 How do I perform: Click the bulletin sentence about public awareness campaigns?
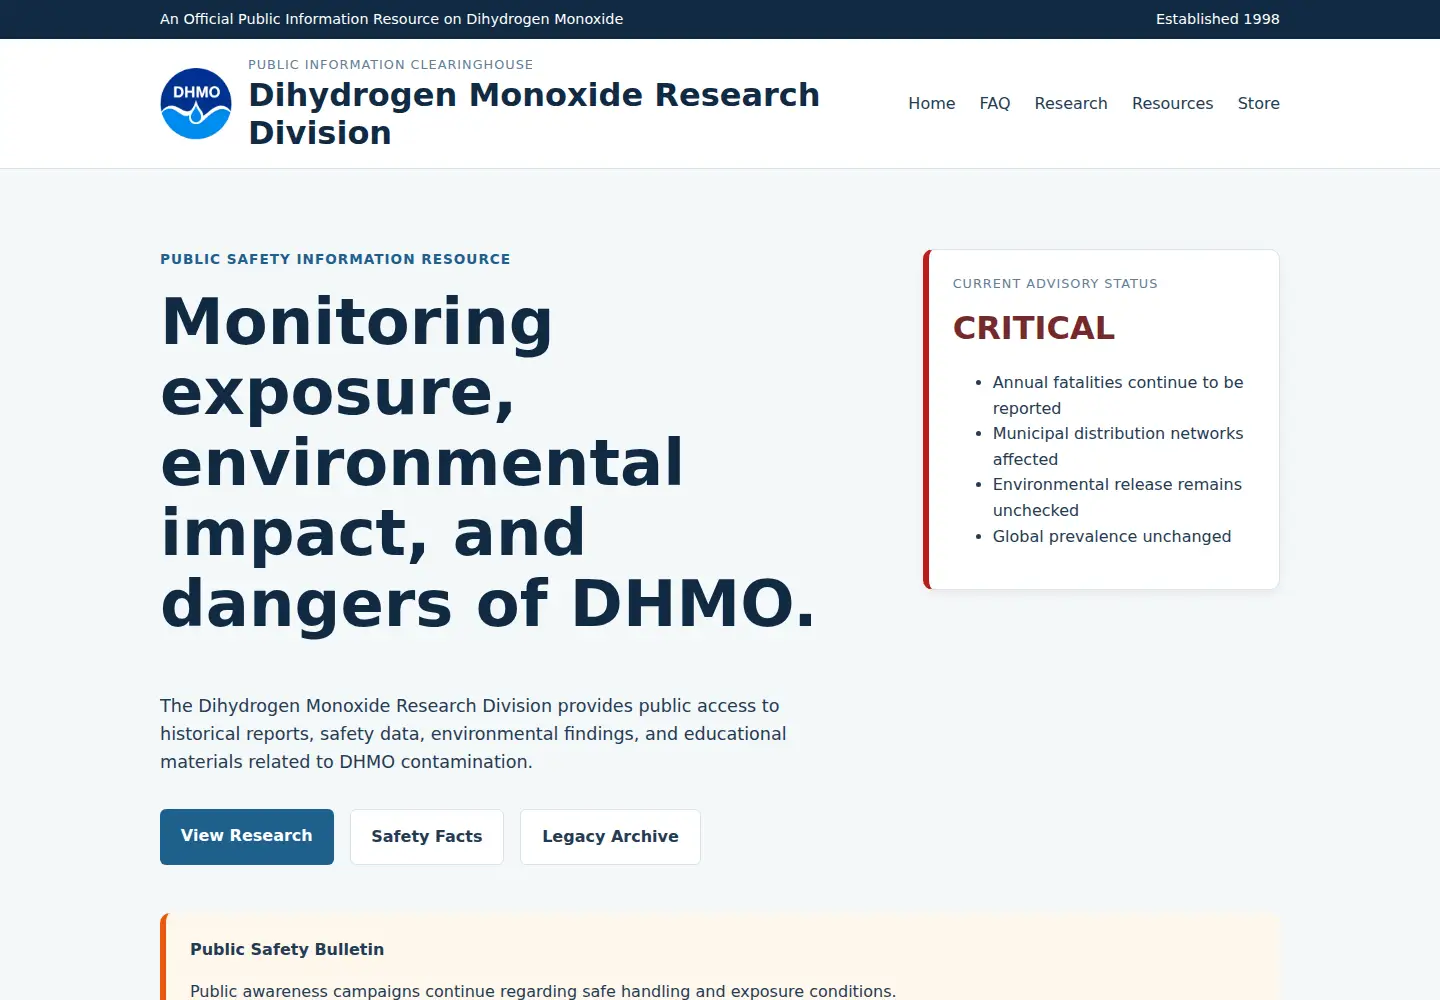543,991
